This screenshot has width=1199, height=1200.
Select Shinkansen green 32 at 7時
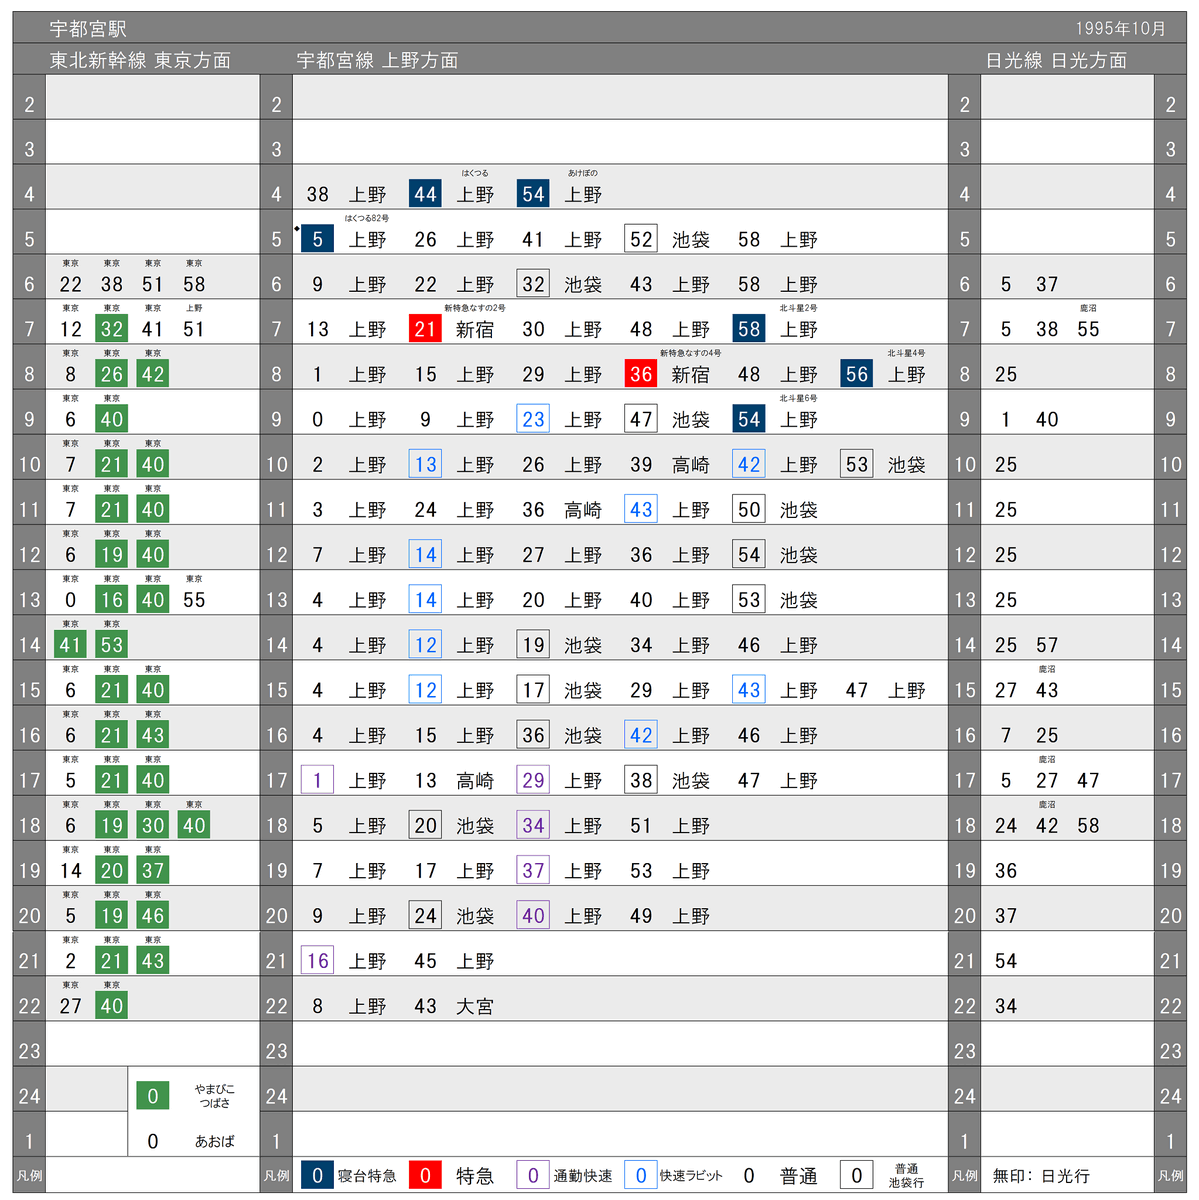point(112,329)
